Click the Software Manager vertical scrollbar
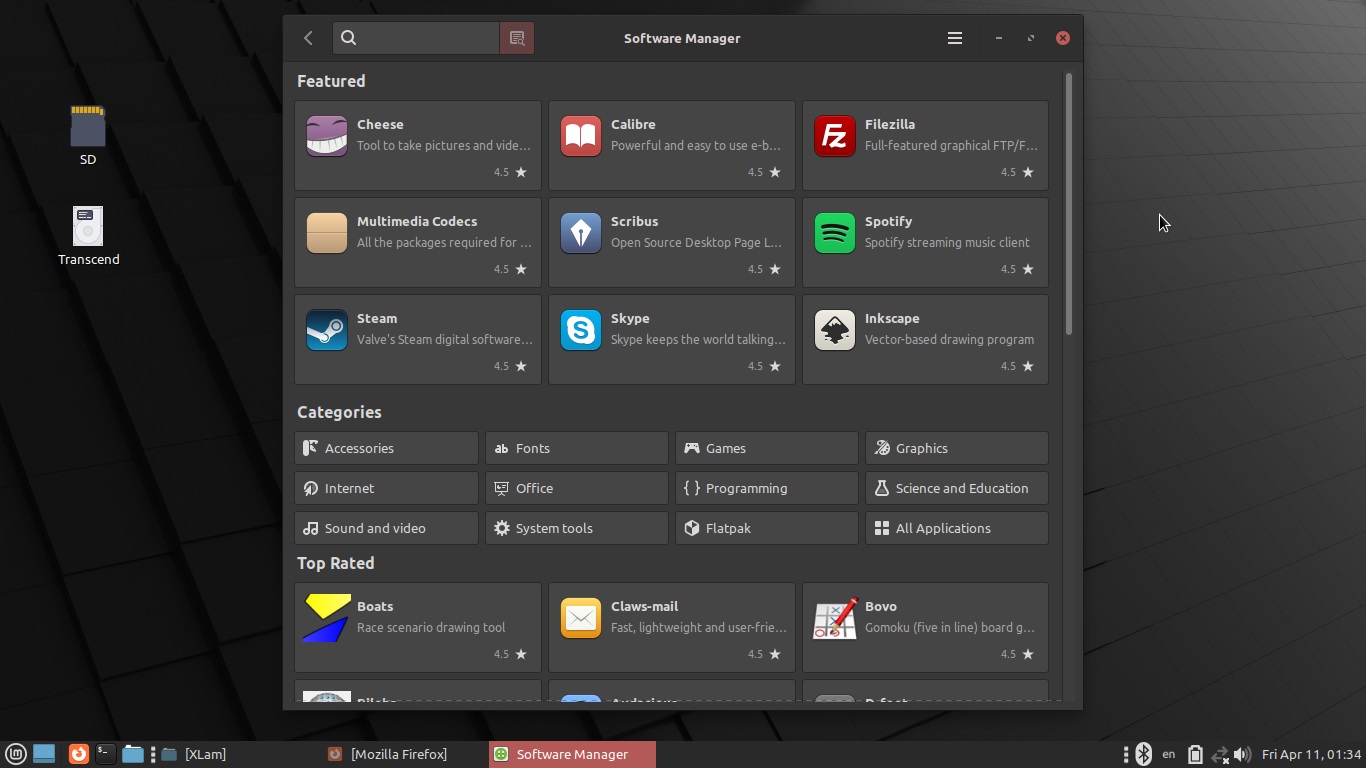1366x768 pixels. click(1069, 204)
